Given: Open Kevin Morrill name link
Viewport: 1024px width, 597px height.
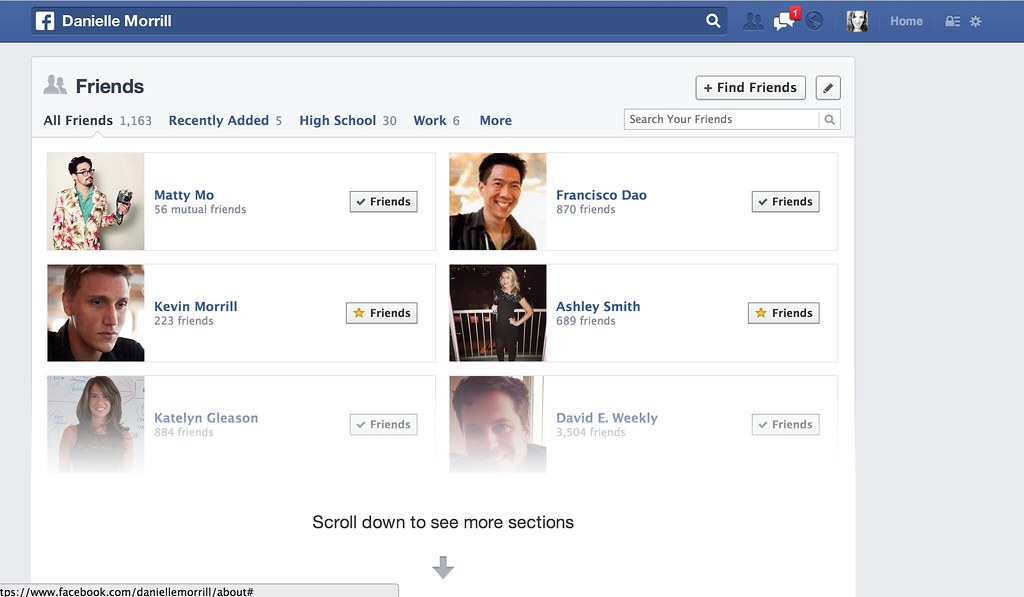Looking at the screenshot, I should tap(196, 306).
